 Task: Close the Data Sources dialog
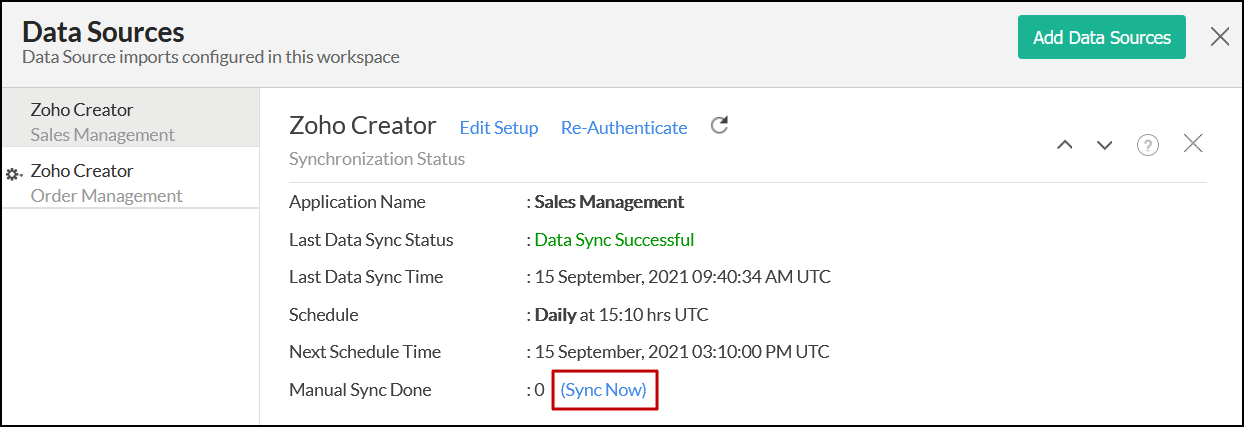coord(1220,38)
